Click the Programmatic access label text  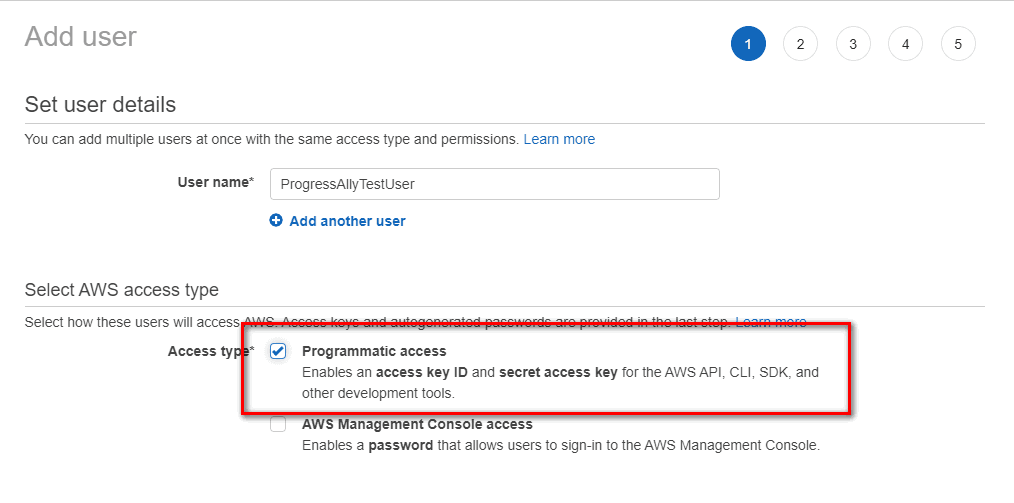click(374, 351)
